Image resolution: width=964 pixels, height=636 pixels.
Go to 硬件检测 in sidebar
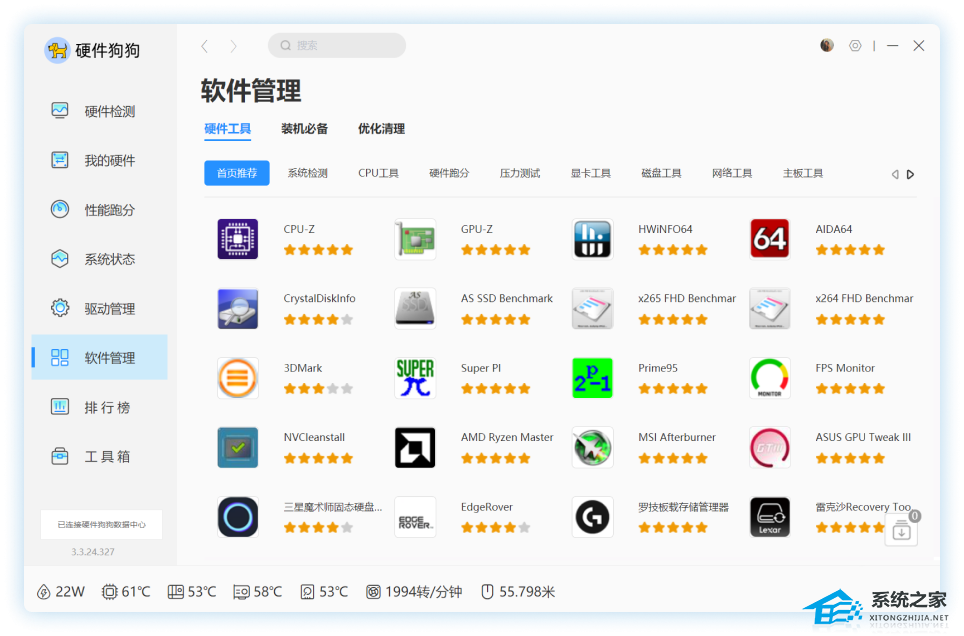tap(100, 111)
